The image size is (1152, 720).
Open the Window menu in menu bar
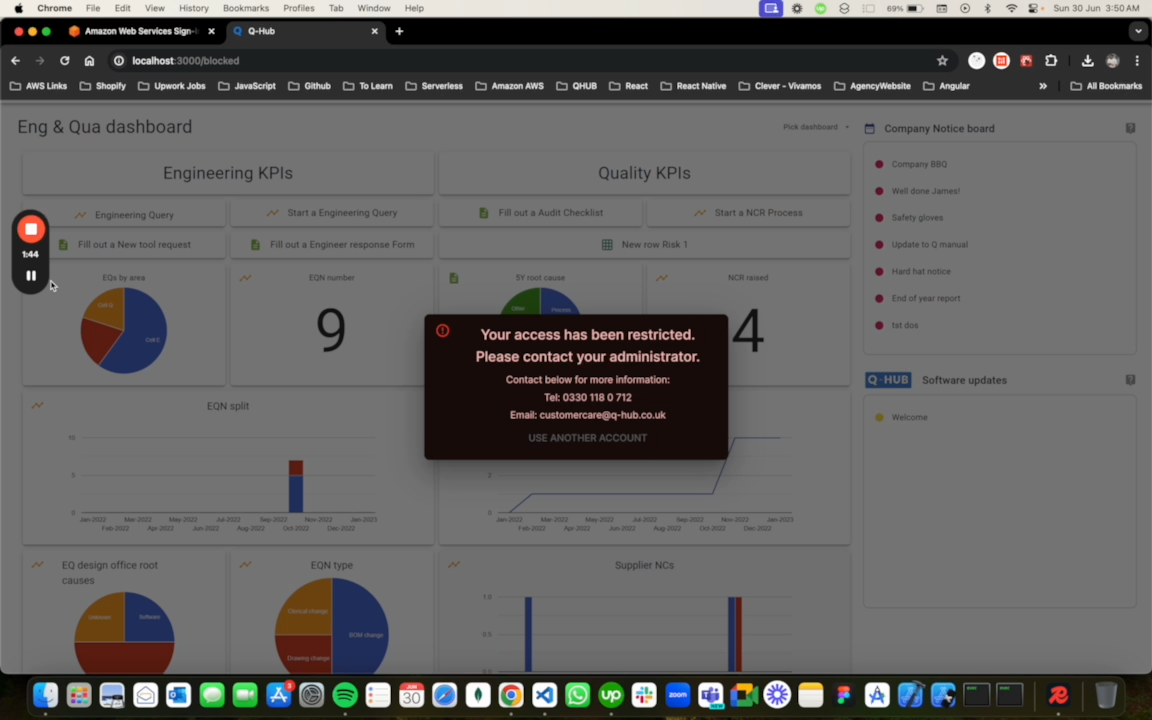[373, 8]
